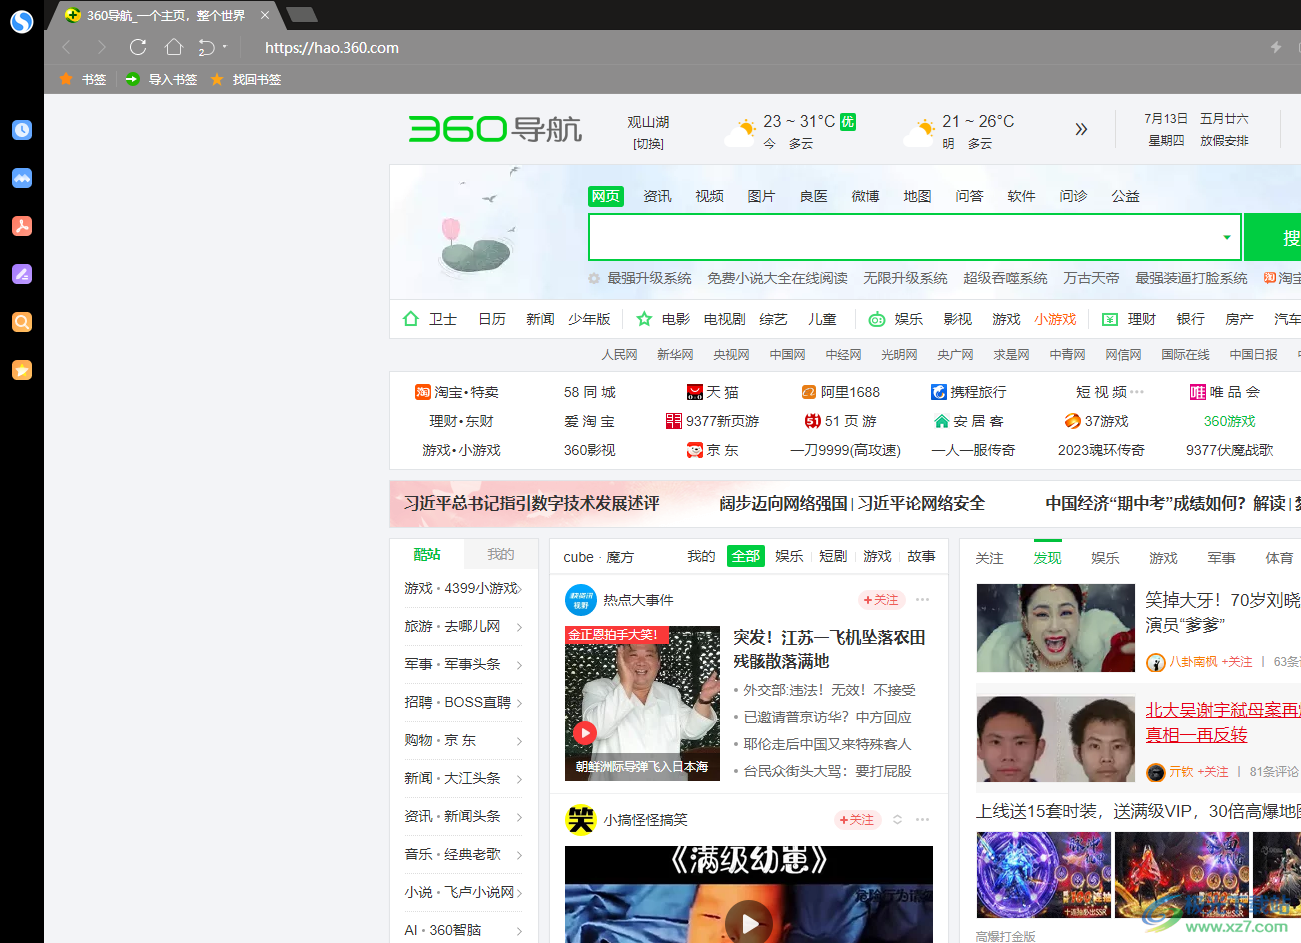Open 京东 site link
The width and height of the screenshot is (1301, 943).
(713, 450)
